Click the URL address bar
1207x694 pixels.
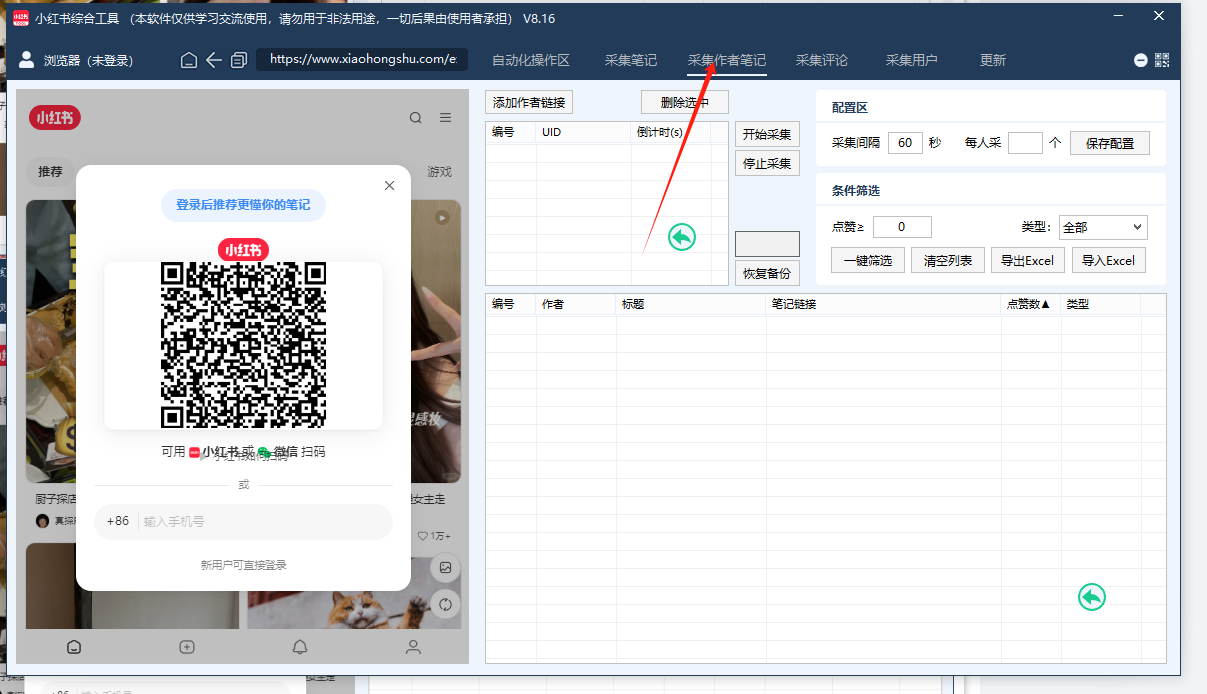click(362, 59)
